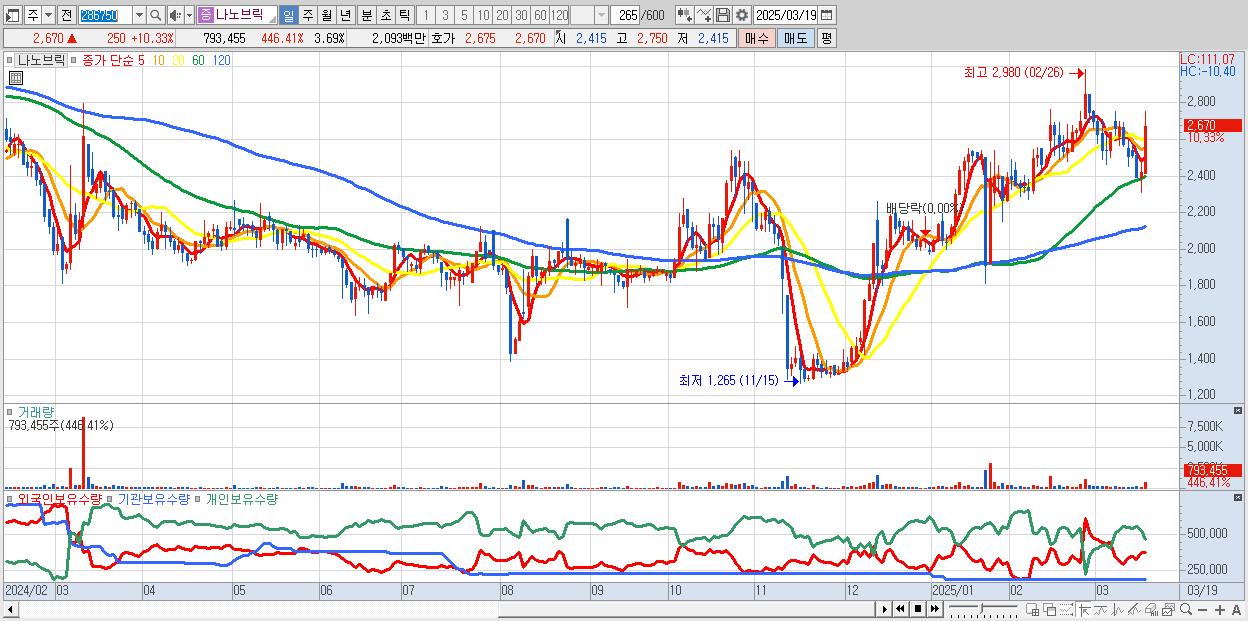
Task: Click the indicator add icon left of the save icon
Action: 704,15
